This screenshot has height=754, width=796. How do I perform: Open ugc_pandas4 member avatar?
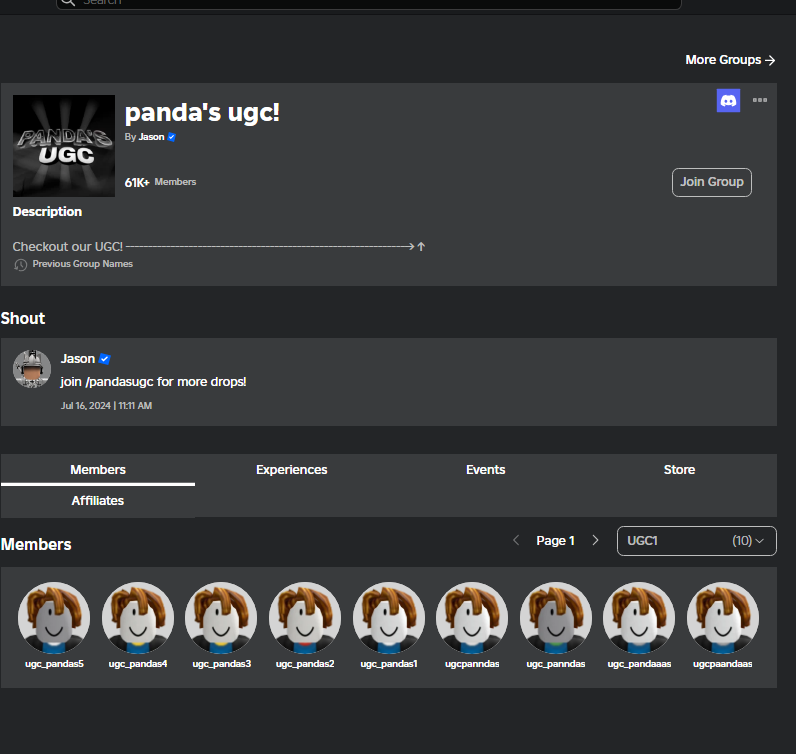click(138, 618)
